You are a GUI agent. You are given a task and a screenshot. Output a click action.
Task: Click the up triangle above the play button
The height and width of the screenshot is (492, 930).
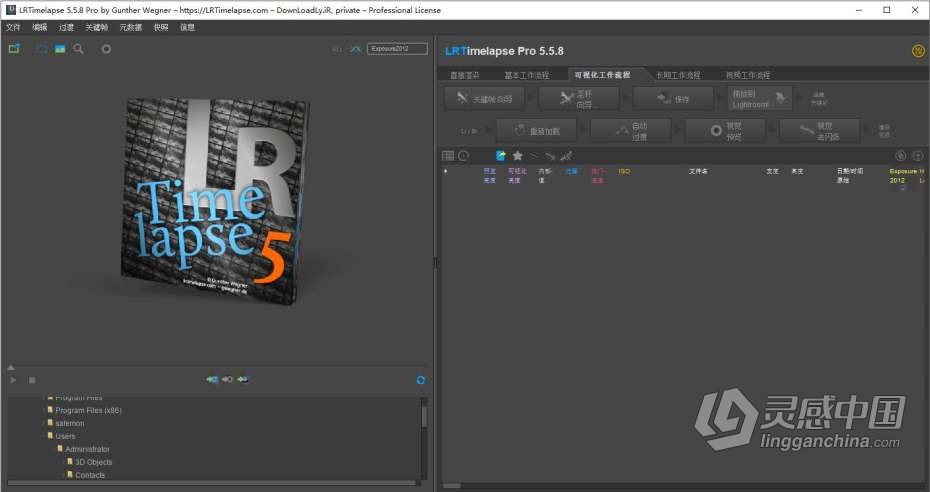[11, 368]
